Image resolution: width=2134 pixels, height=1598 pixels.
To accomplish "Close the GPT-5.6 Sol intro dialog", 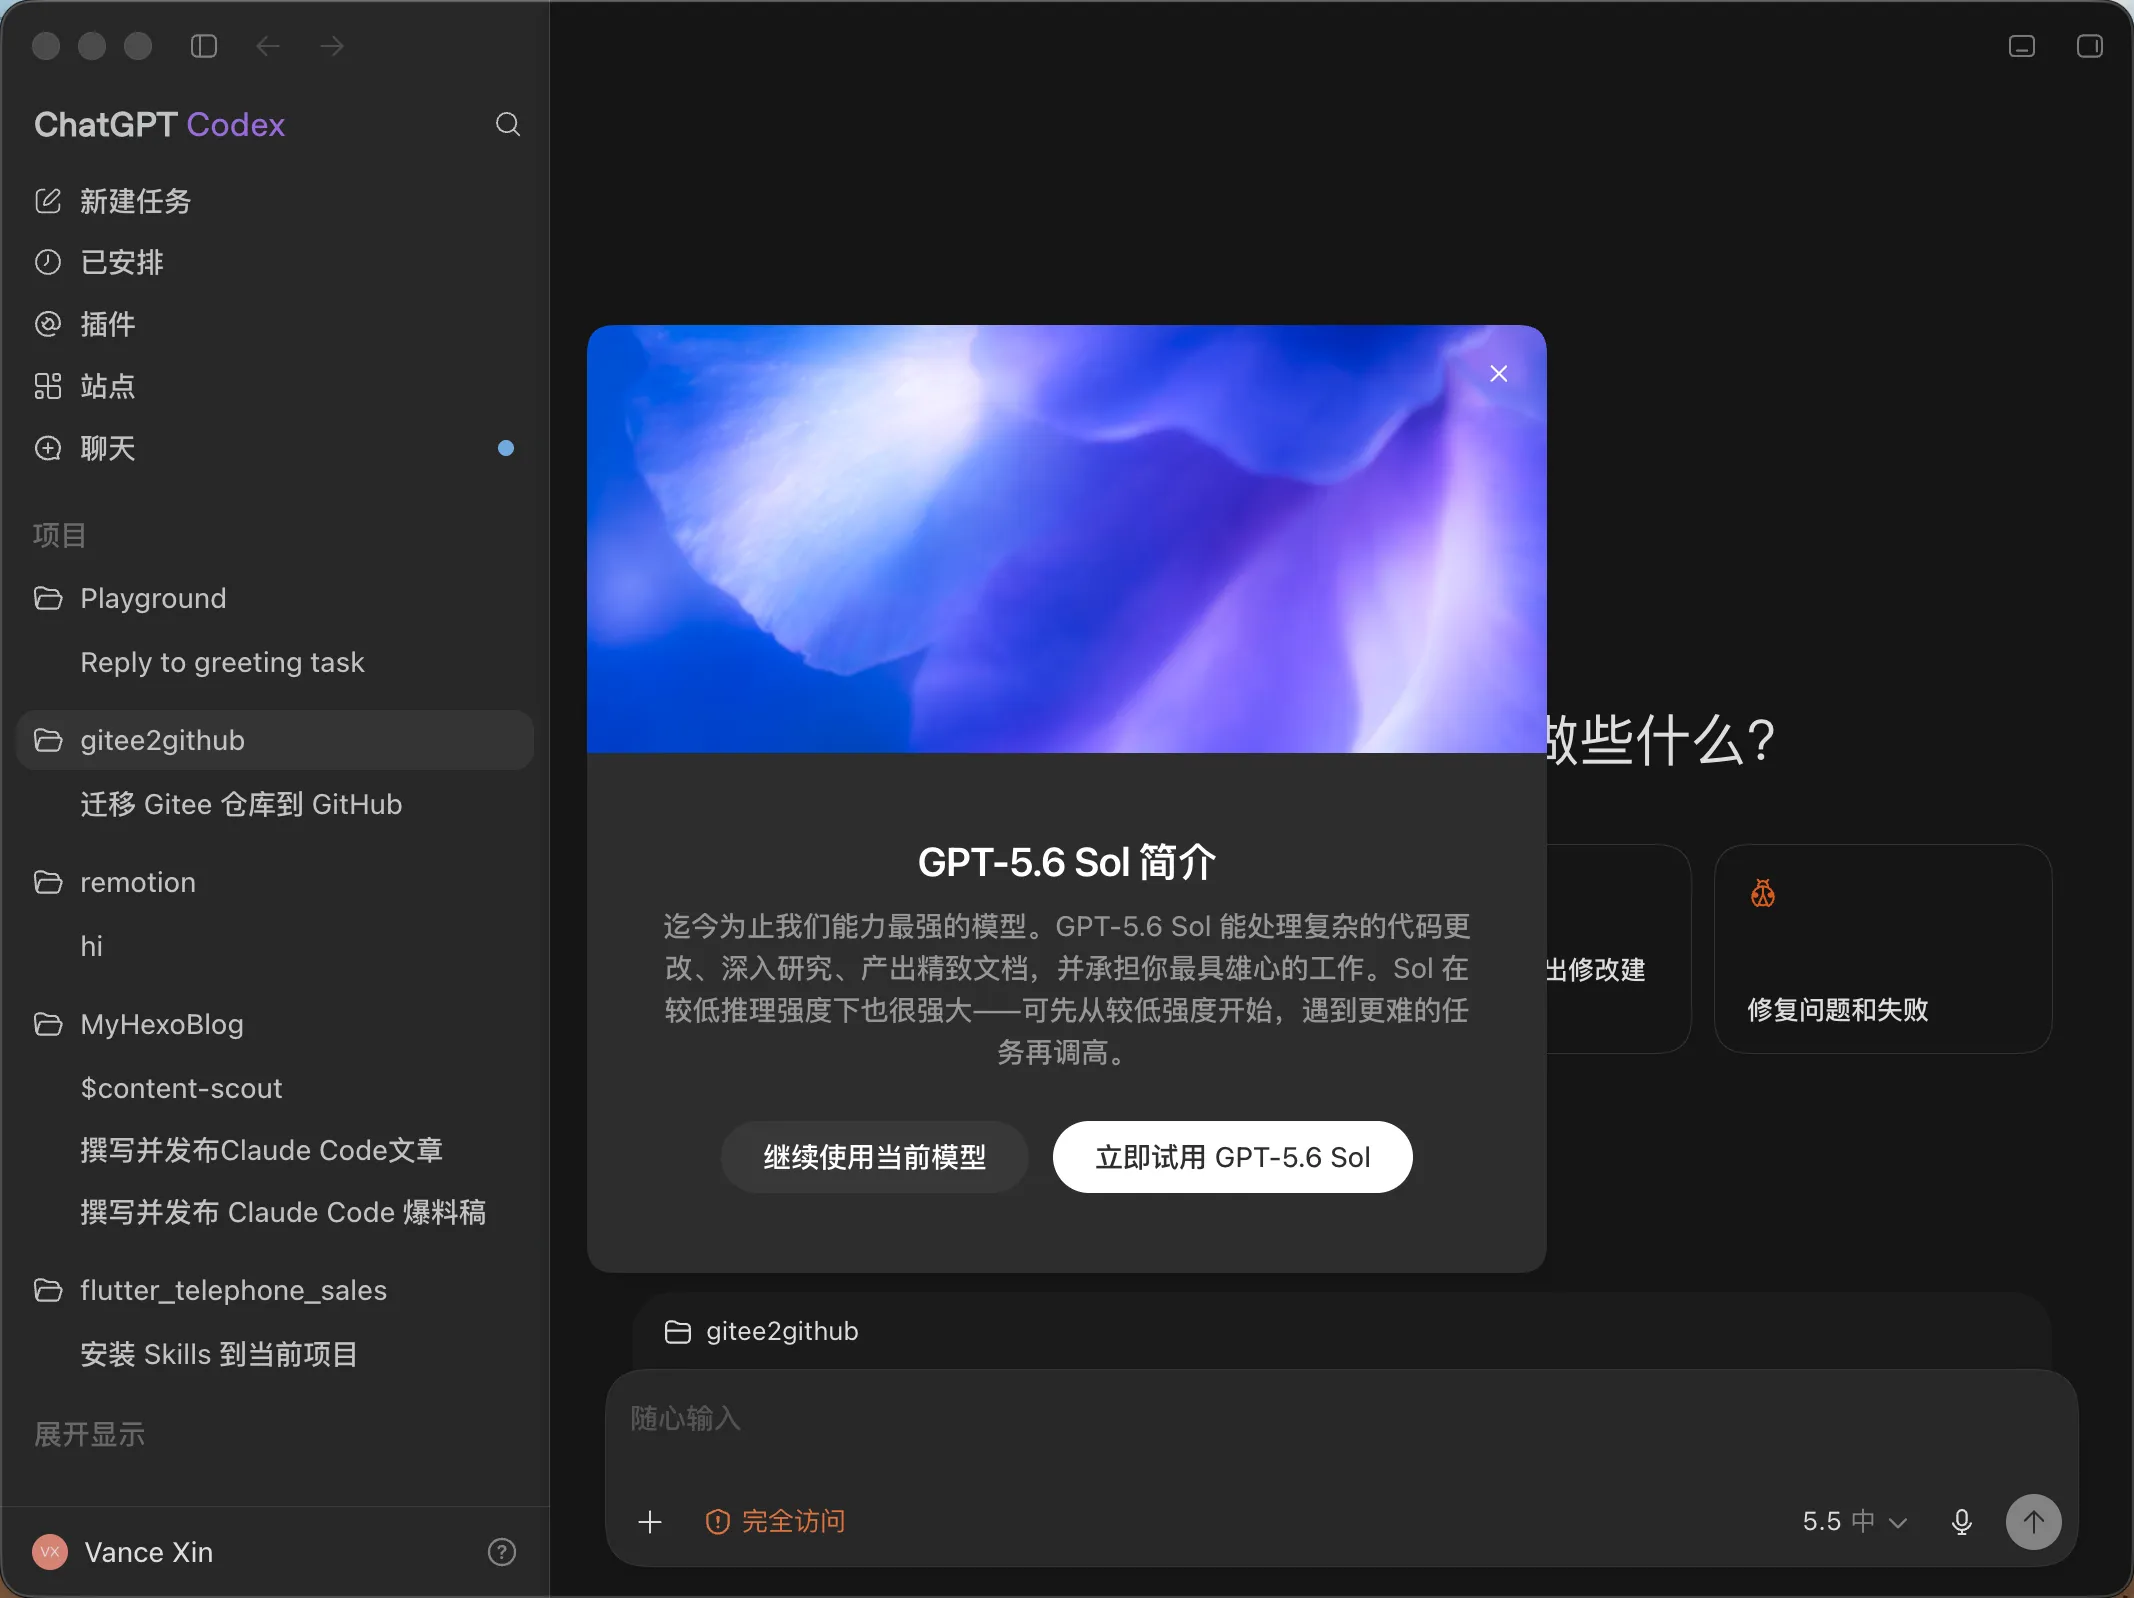I will pyautogui.click(x=1498, y=373).
